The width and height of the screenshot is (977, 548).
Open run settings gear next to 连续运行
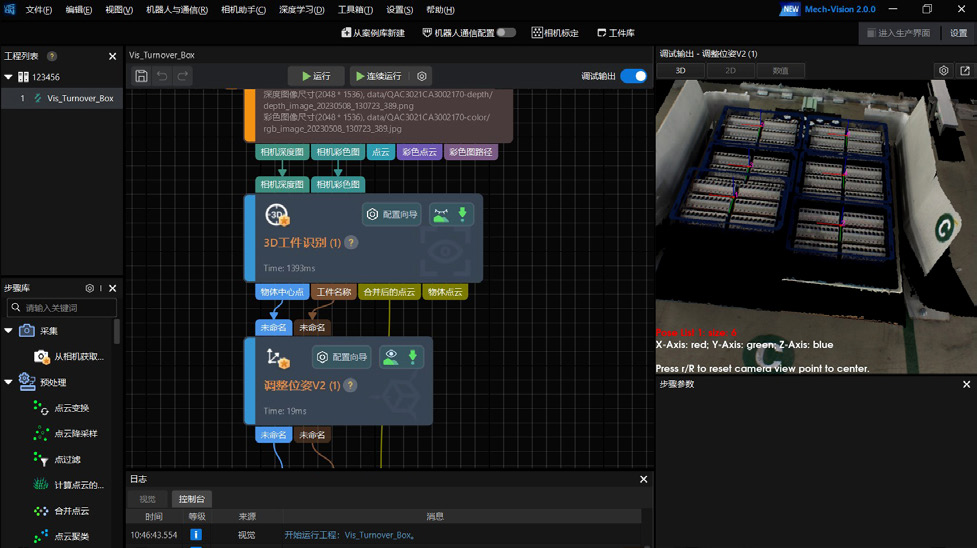(x=422, y=76)
